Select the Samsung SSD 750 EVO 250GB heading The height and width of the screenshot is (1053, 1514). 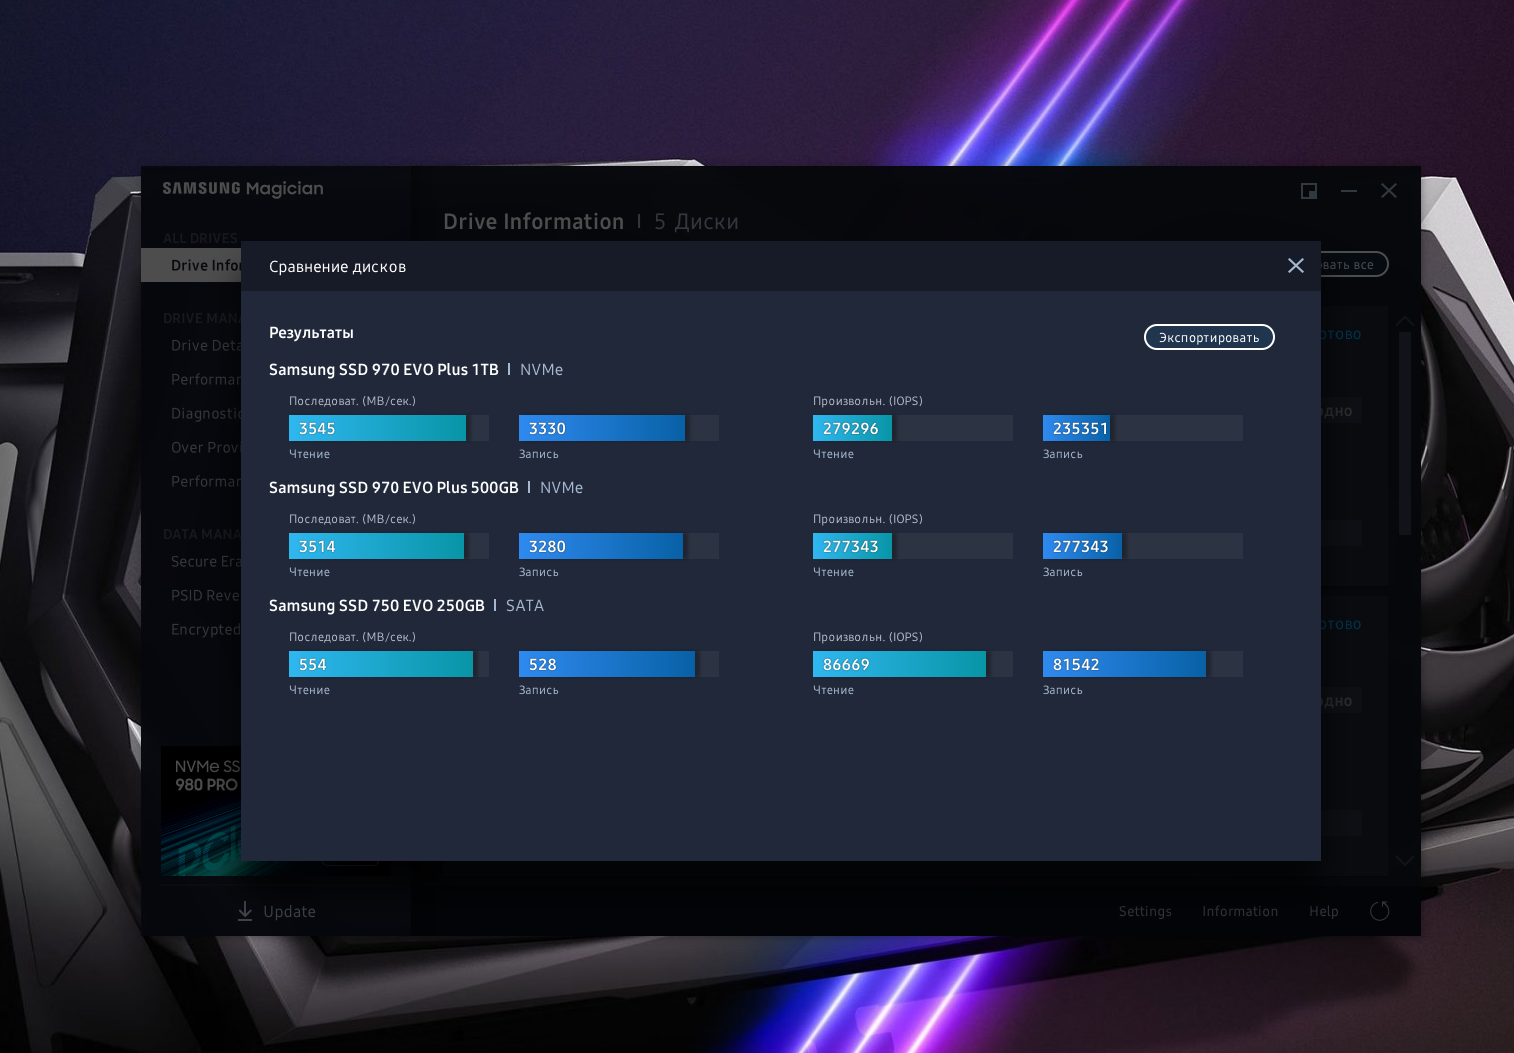point(377,605)
